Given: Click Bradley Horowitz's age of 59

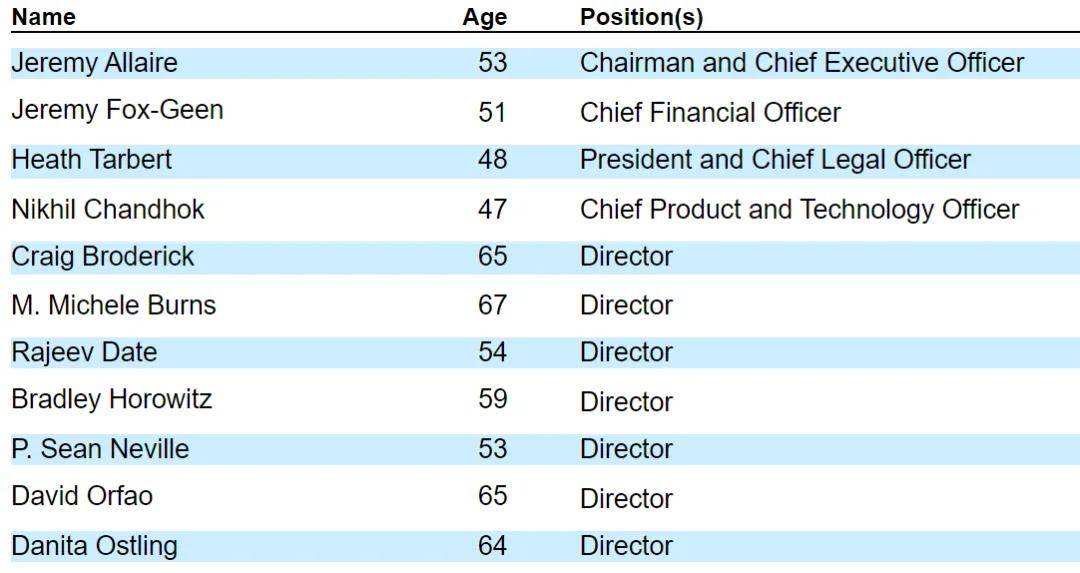Looking at the screenshot, I should (492, 400).
